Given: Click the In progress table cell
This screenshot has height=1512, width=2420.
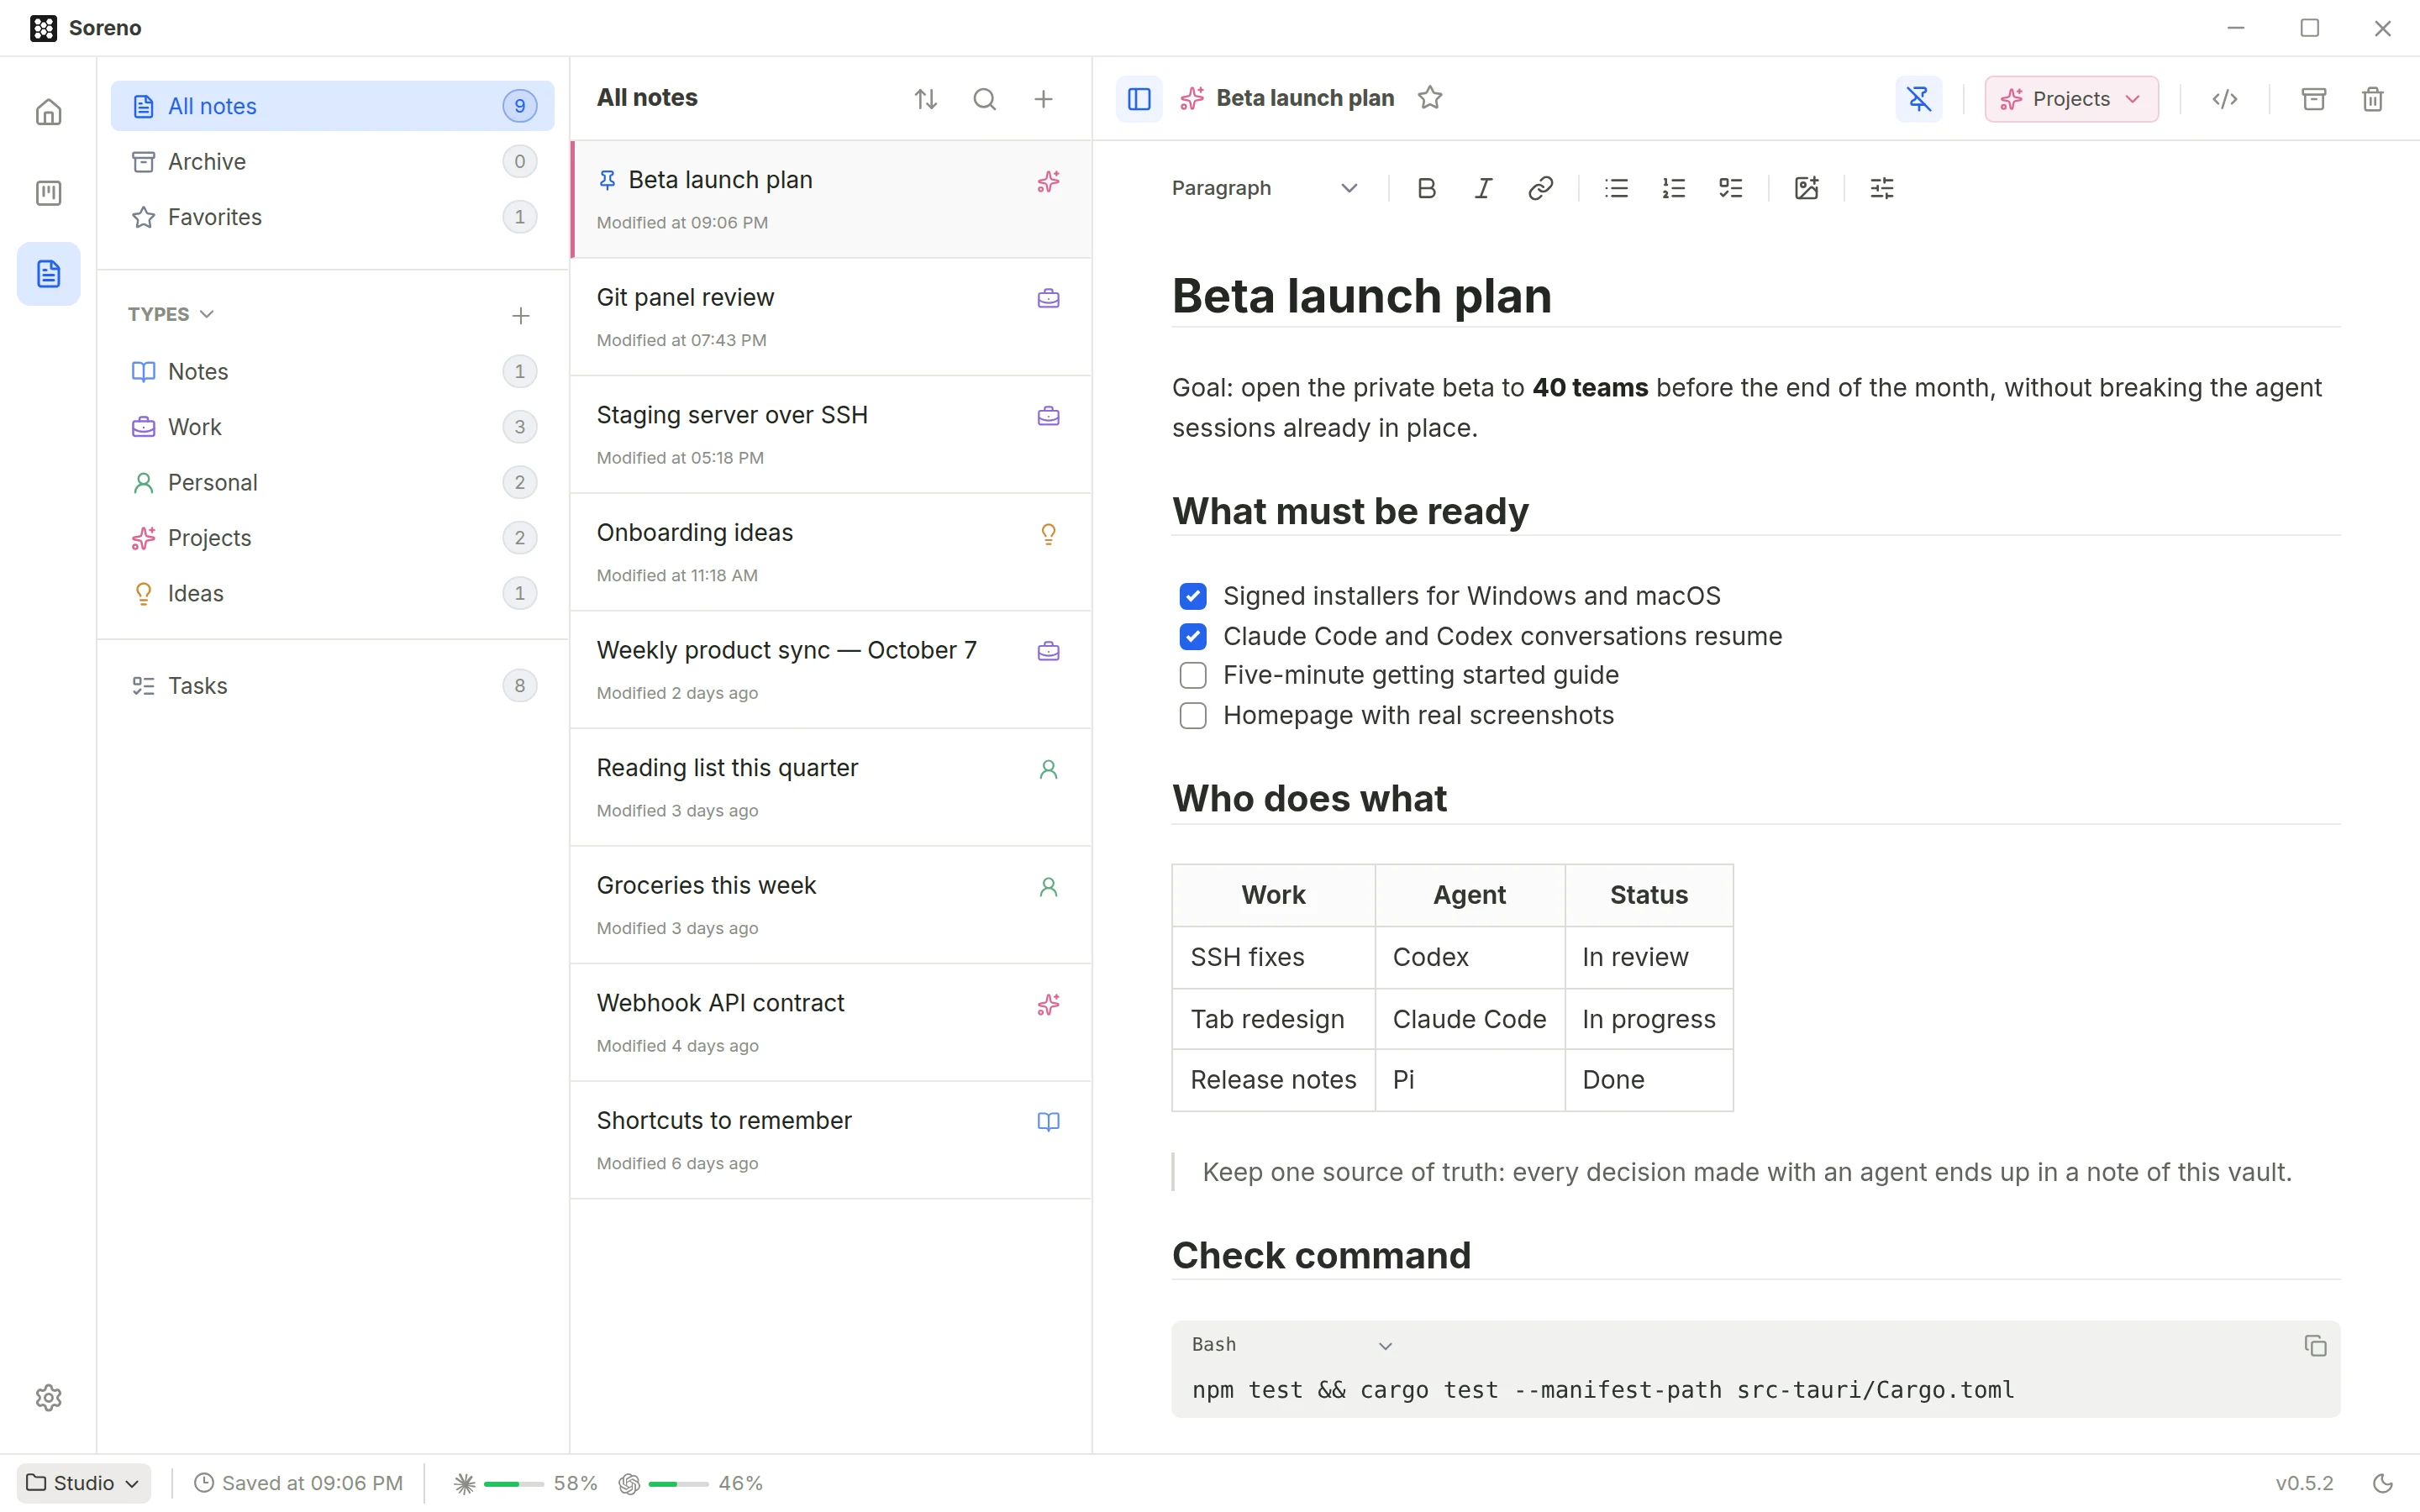Looking at the screenshot, I should [1648, 1019].
